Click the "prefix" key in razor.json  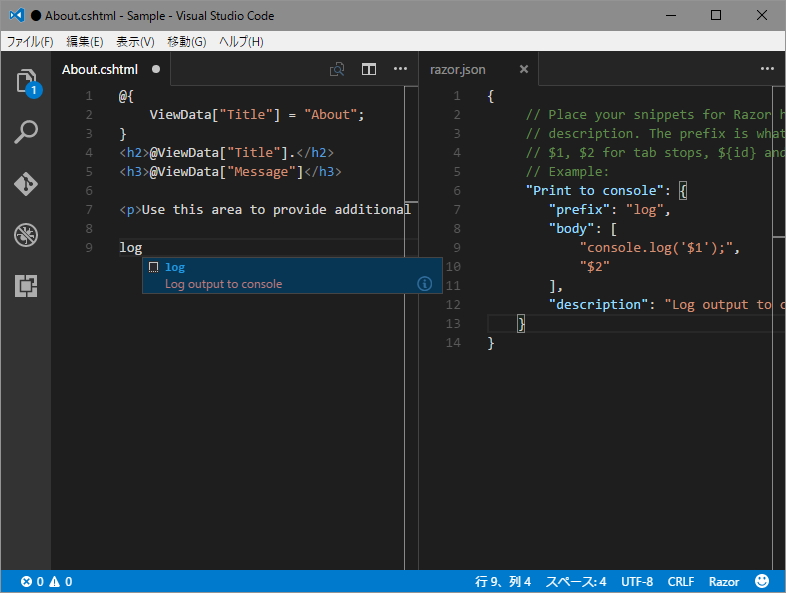tap(579, 210)
